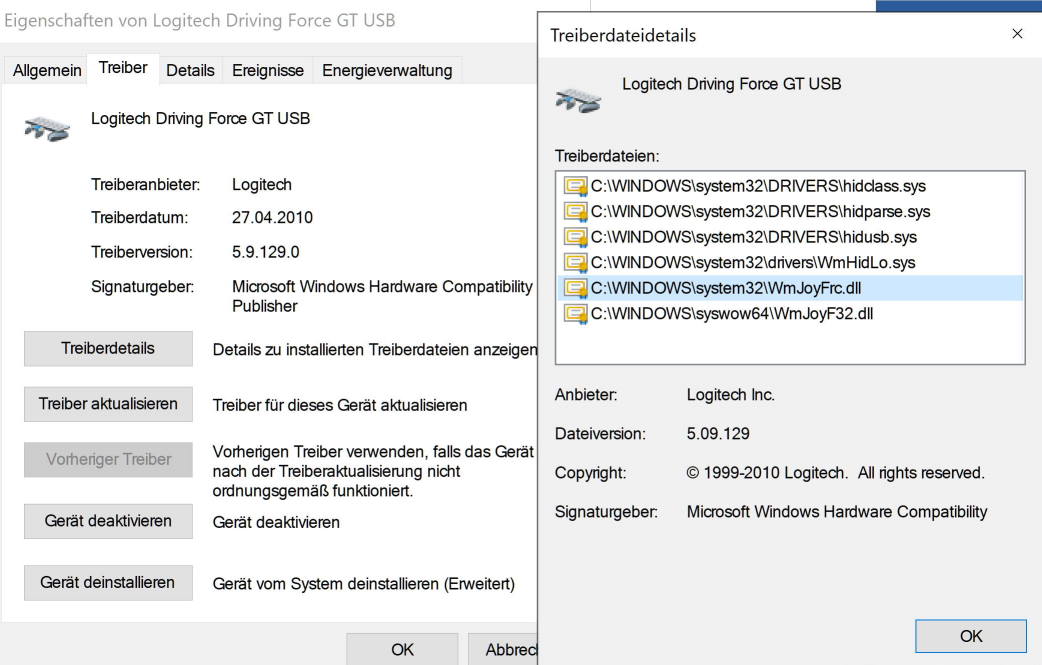Click the Treiberdetails button
This screenshot has height=665, width=1042.
pyautogui.click(x=108, y=349)
